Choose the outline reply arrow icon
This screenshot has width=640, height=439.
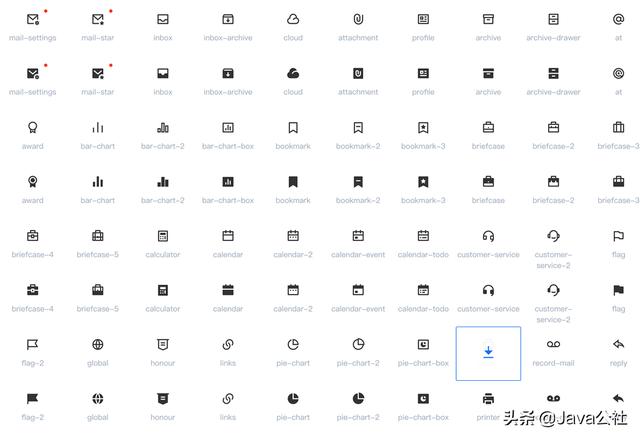click(618, 344)
